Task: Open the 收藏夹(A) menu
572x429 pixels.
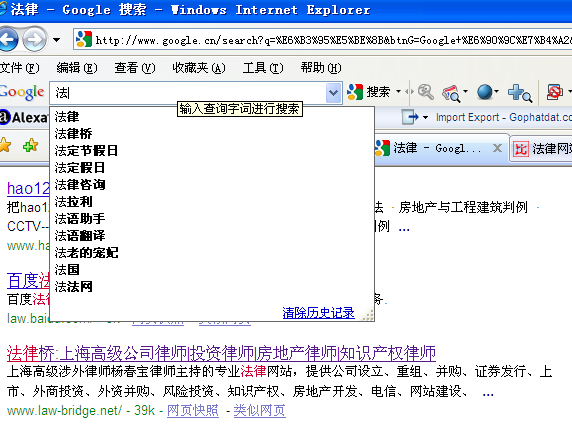Action: click(198, 68)
